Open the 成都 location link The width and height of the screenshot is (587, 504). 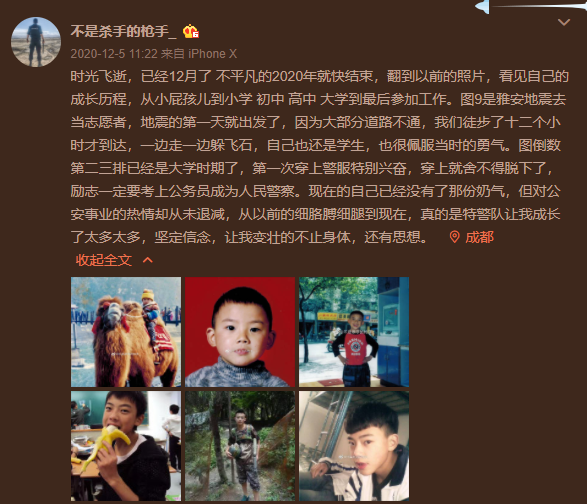coord(480,237)
